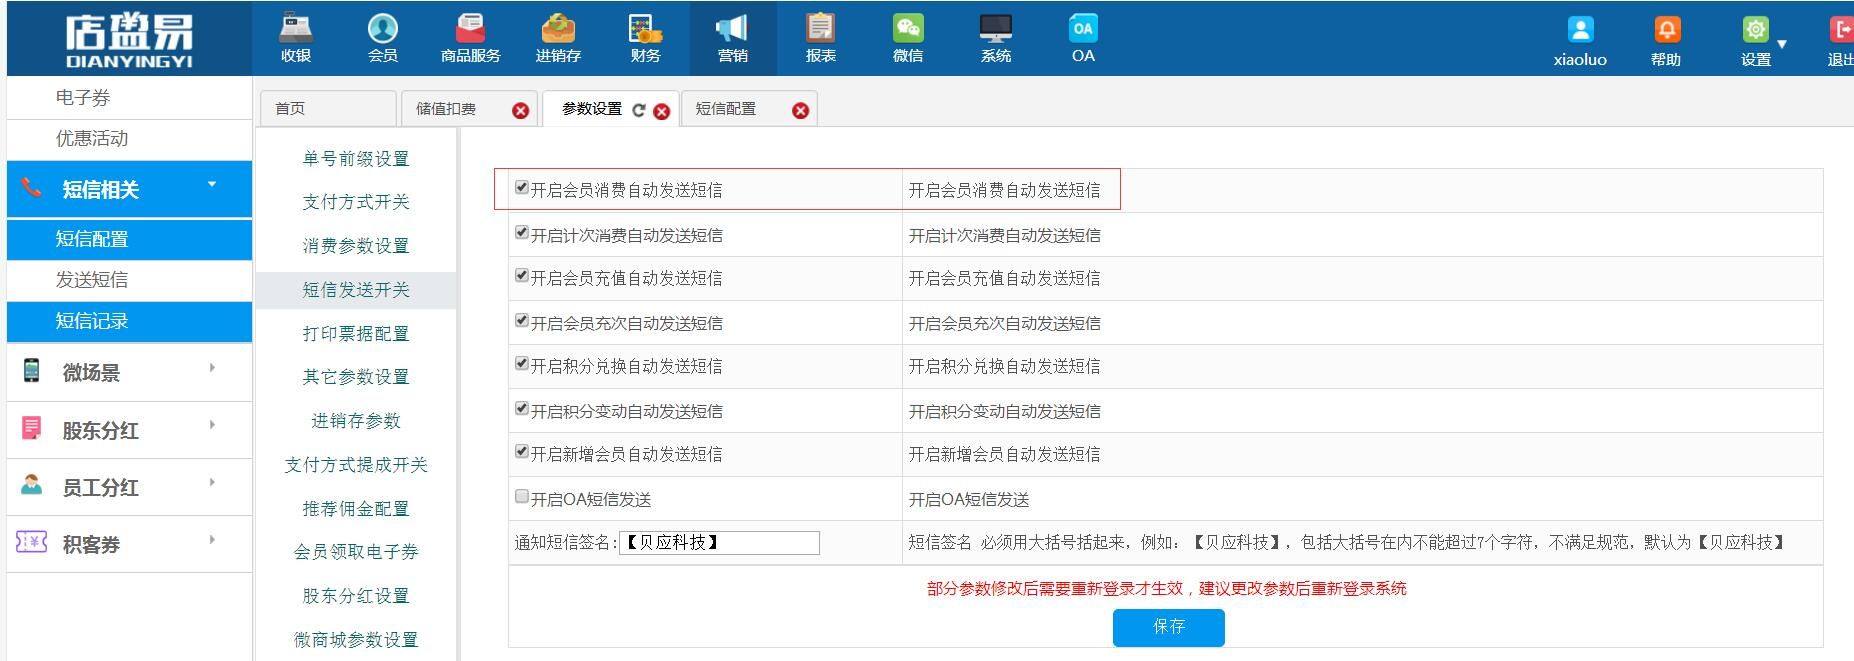Image resolution: width=1854 pixels, height=661 pixels.
Task: Open 打印票据配置 settings
Action: (x=356, y=334)
